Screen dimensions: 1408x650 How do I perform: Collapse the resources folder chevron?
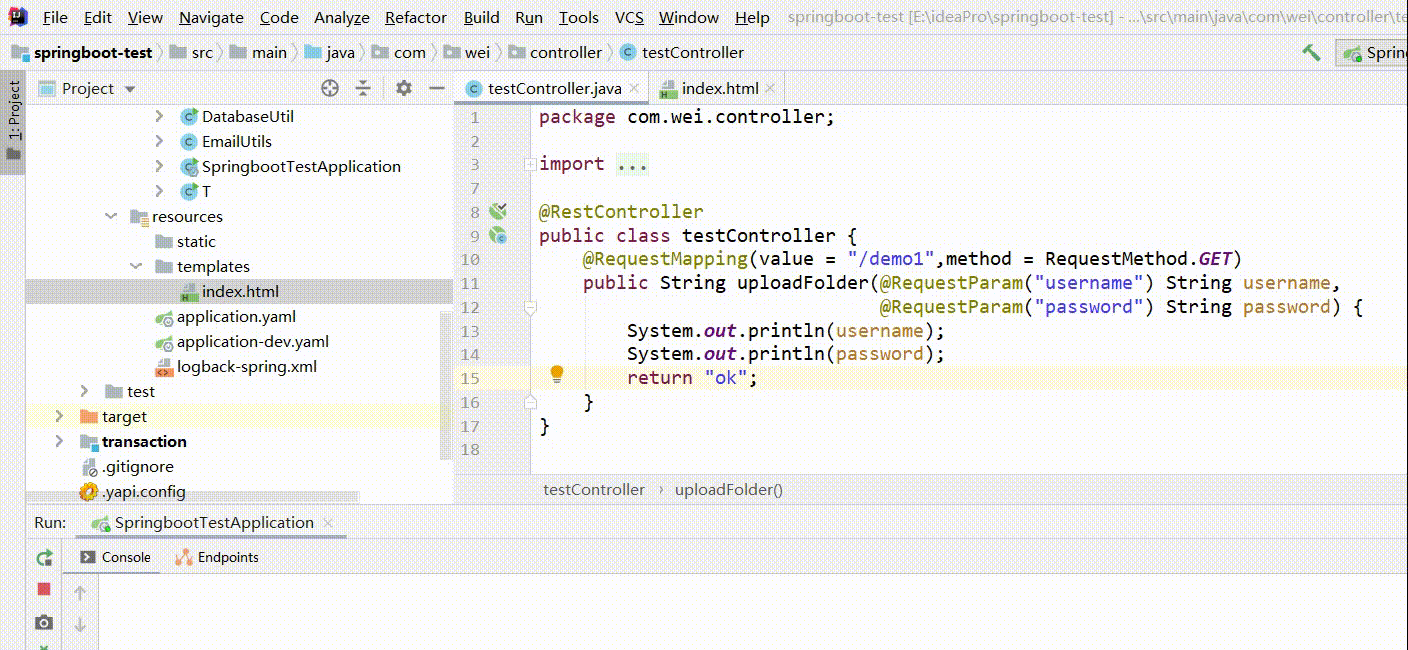[109, 216]
